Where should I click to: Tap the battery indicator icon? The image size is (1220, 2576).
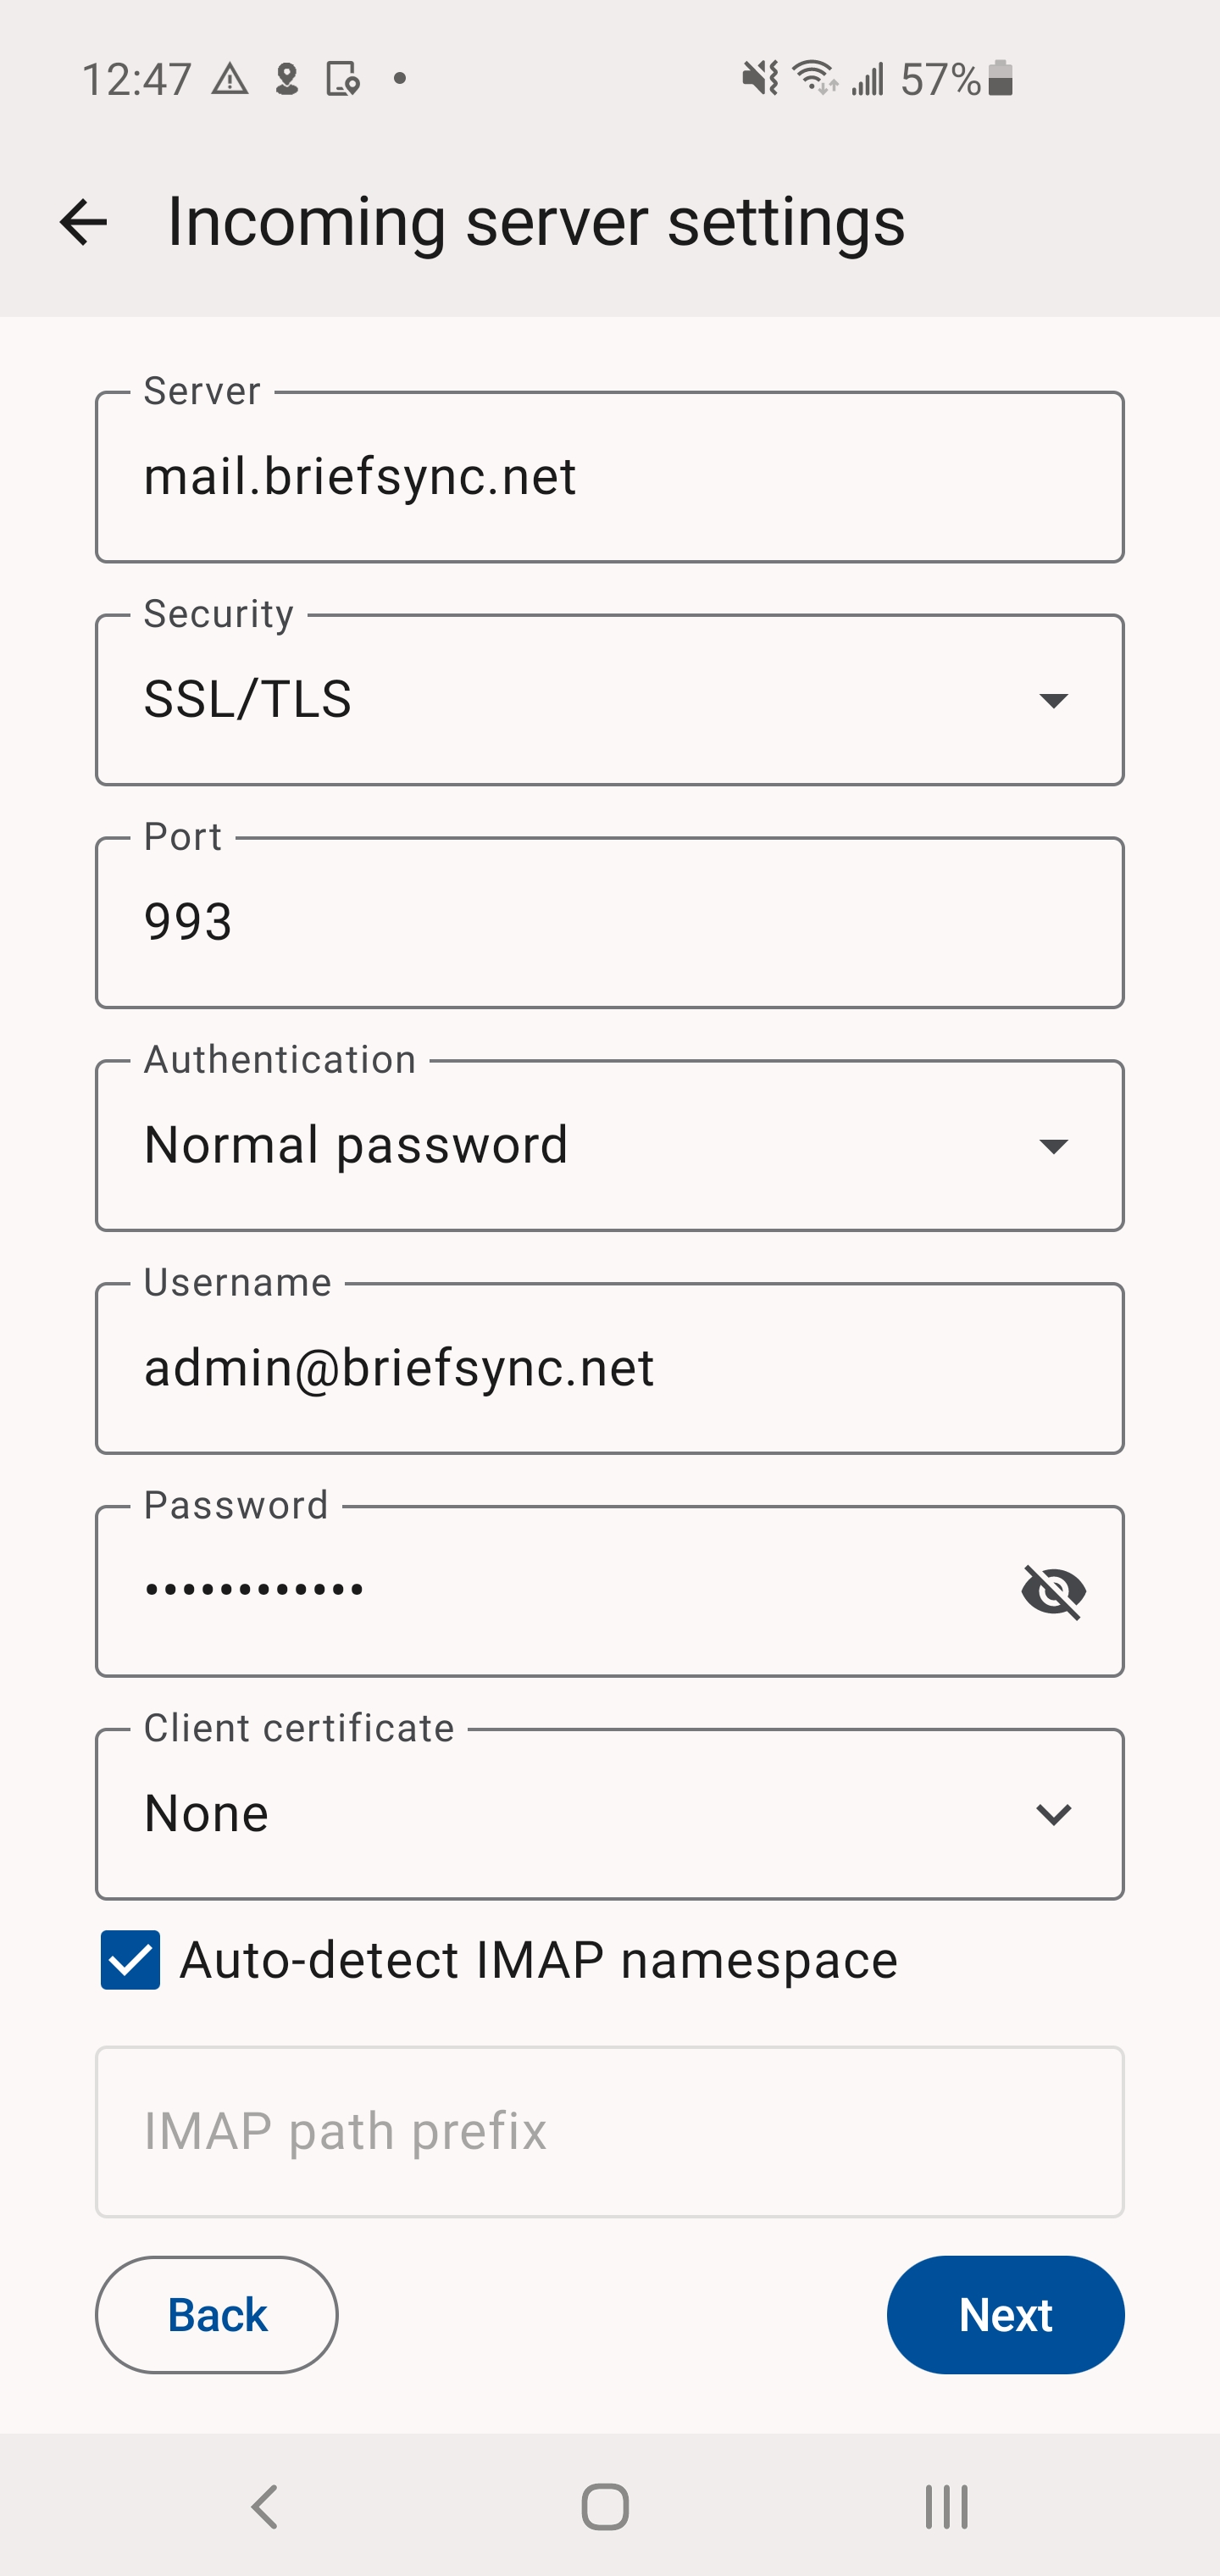[x=1000, y=77]
